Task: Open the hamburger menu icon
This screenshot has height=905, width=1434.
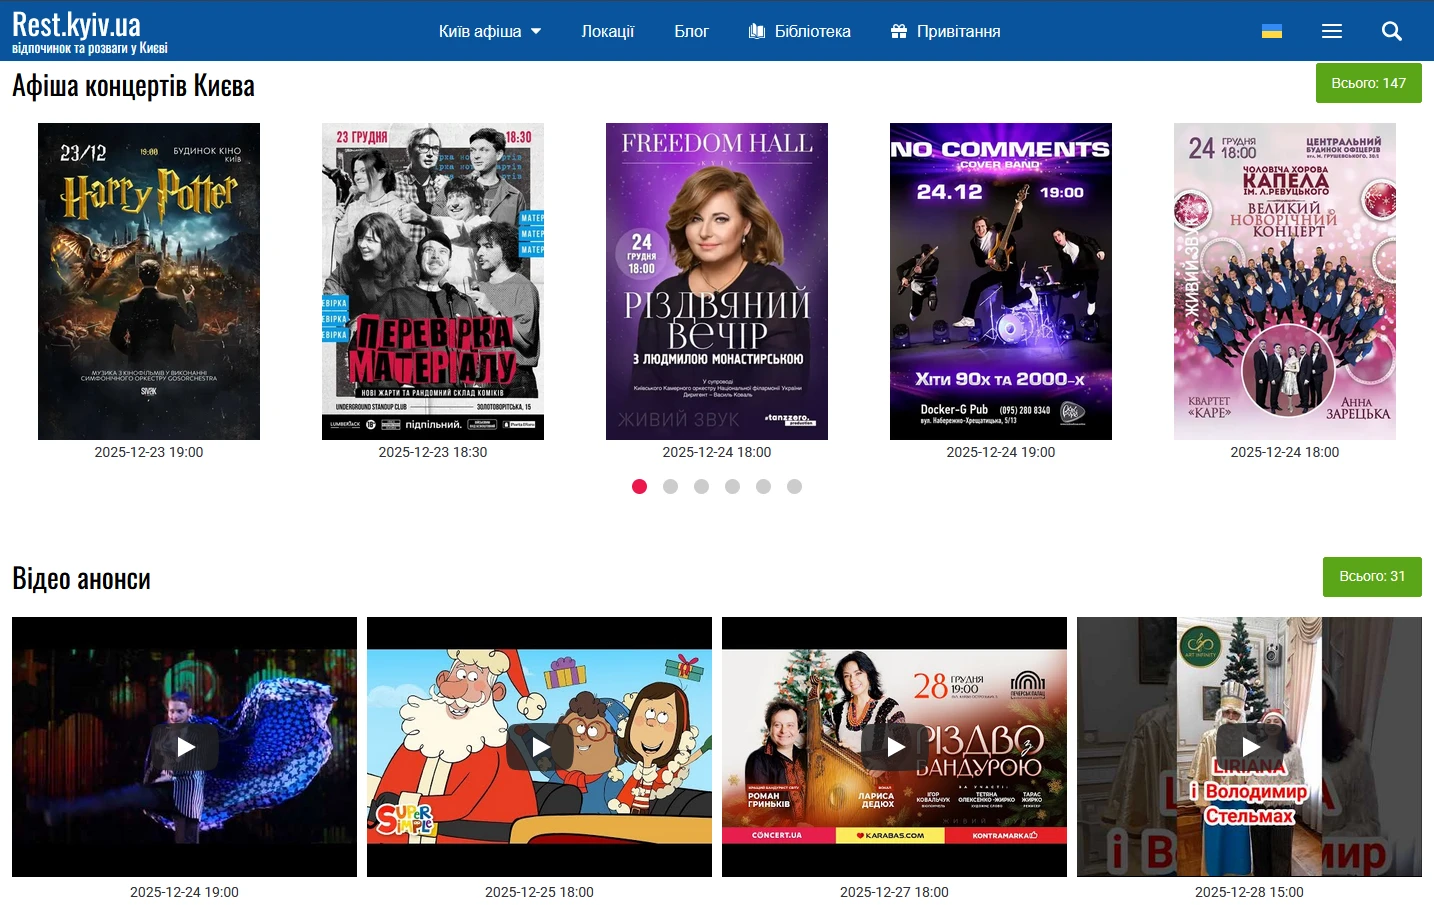Action: [1331, 31]
